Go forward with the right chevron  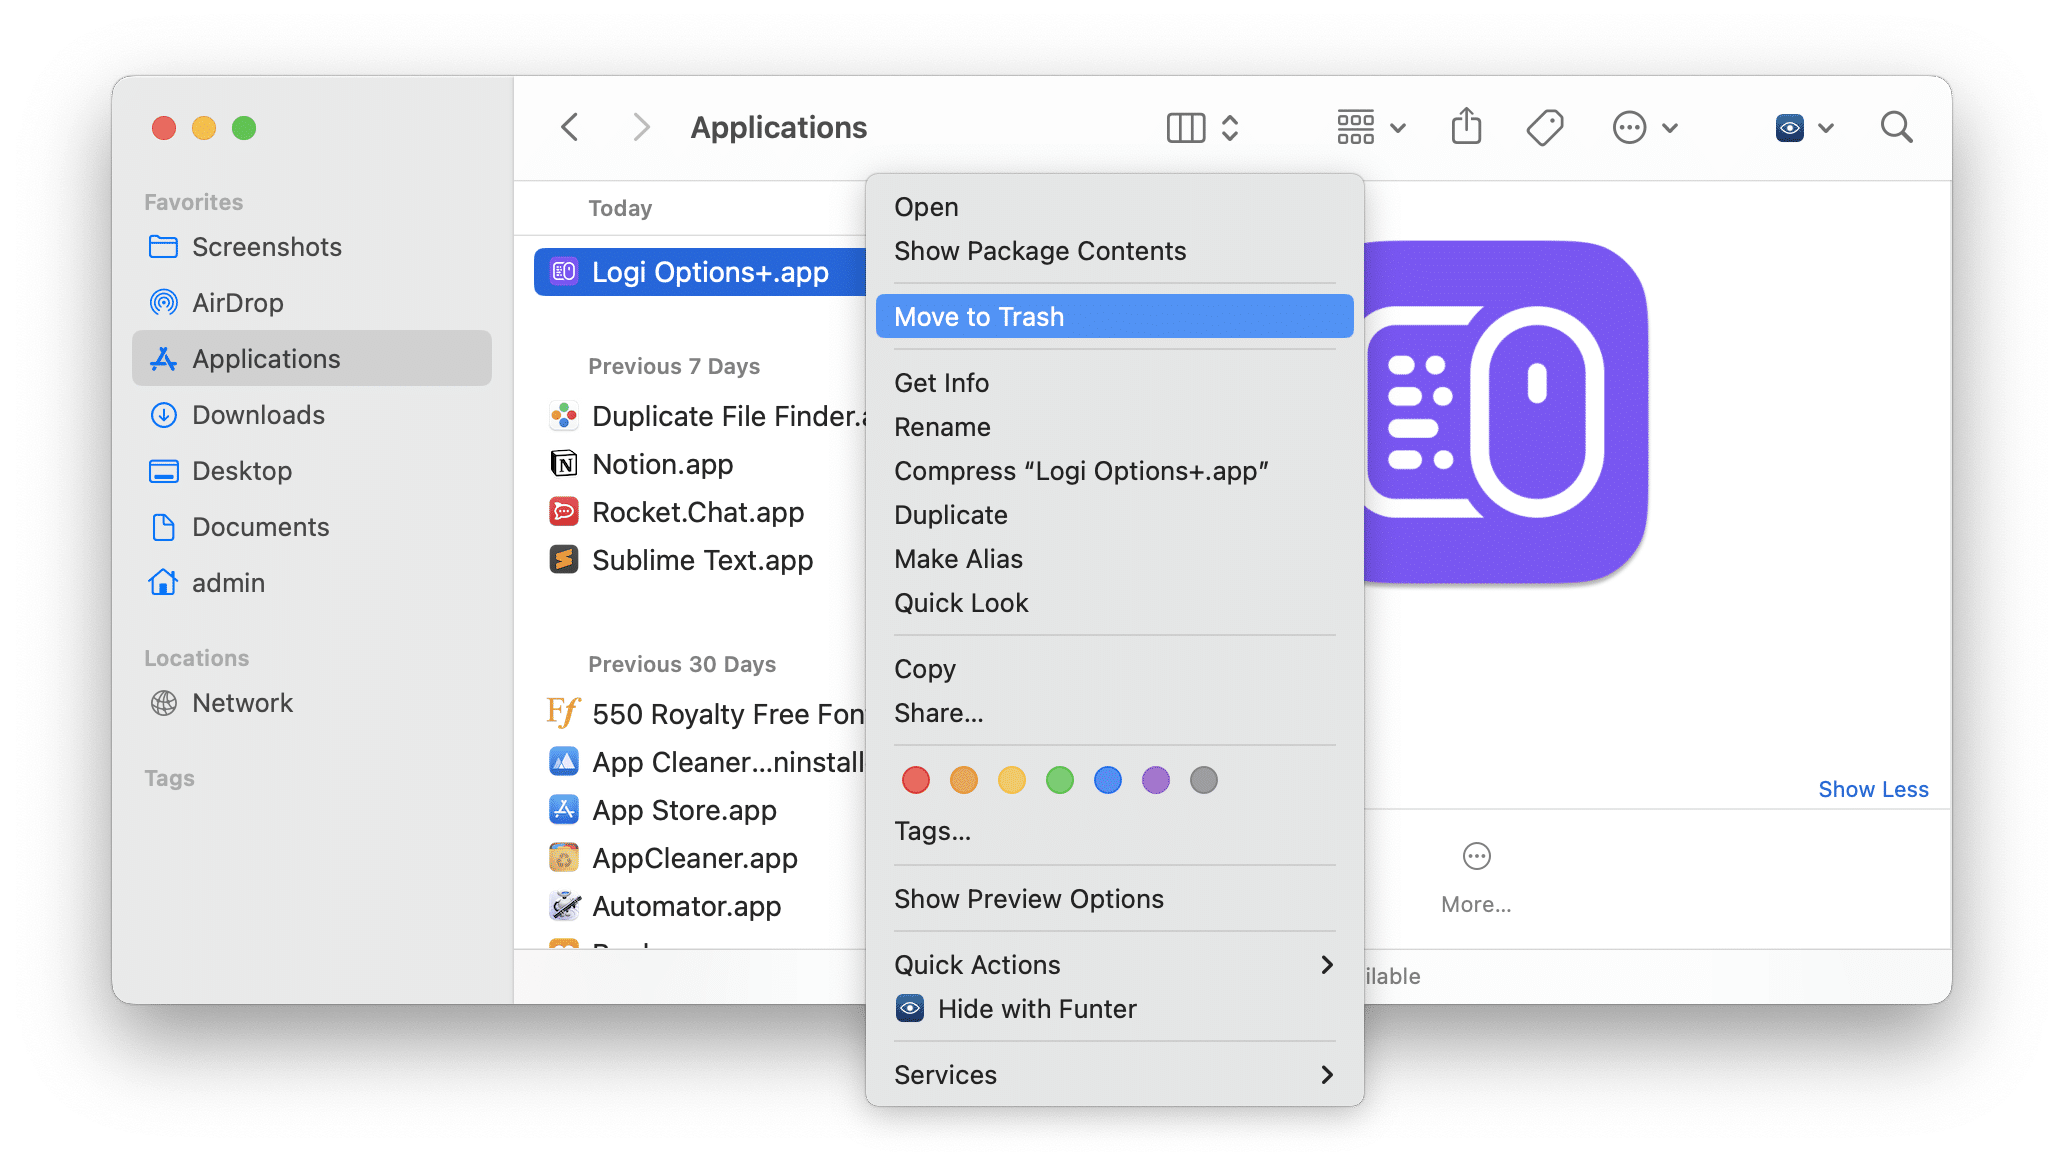[642, 127]
